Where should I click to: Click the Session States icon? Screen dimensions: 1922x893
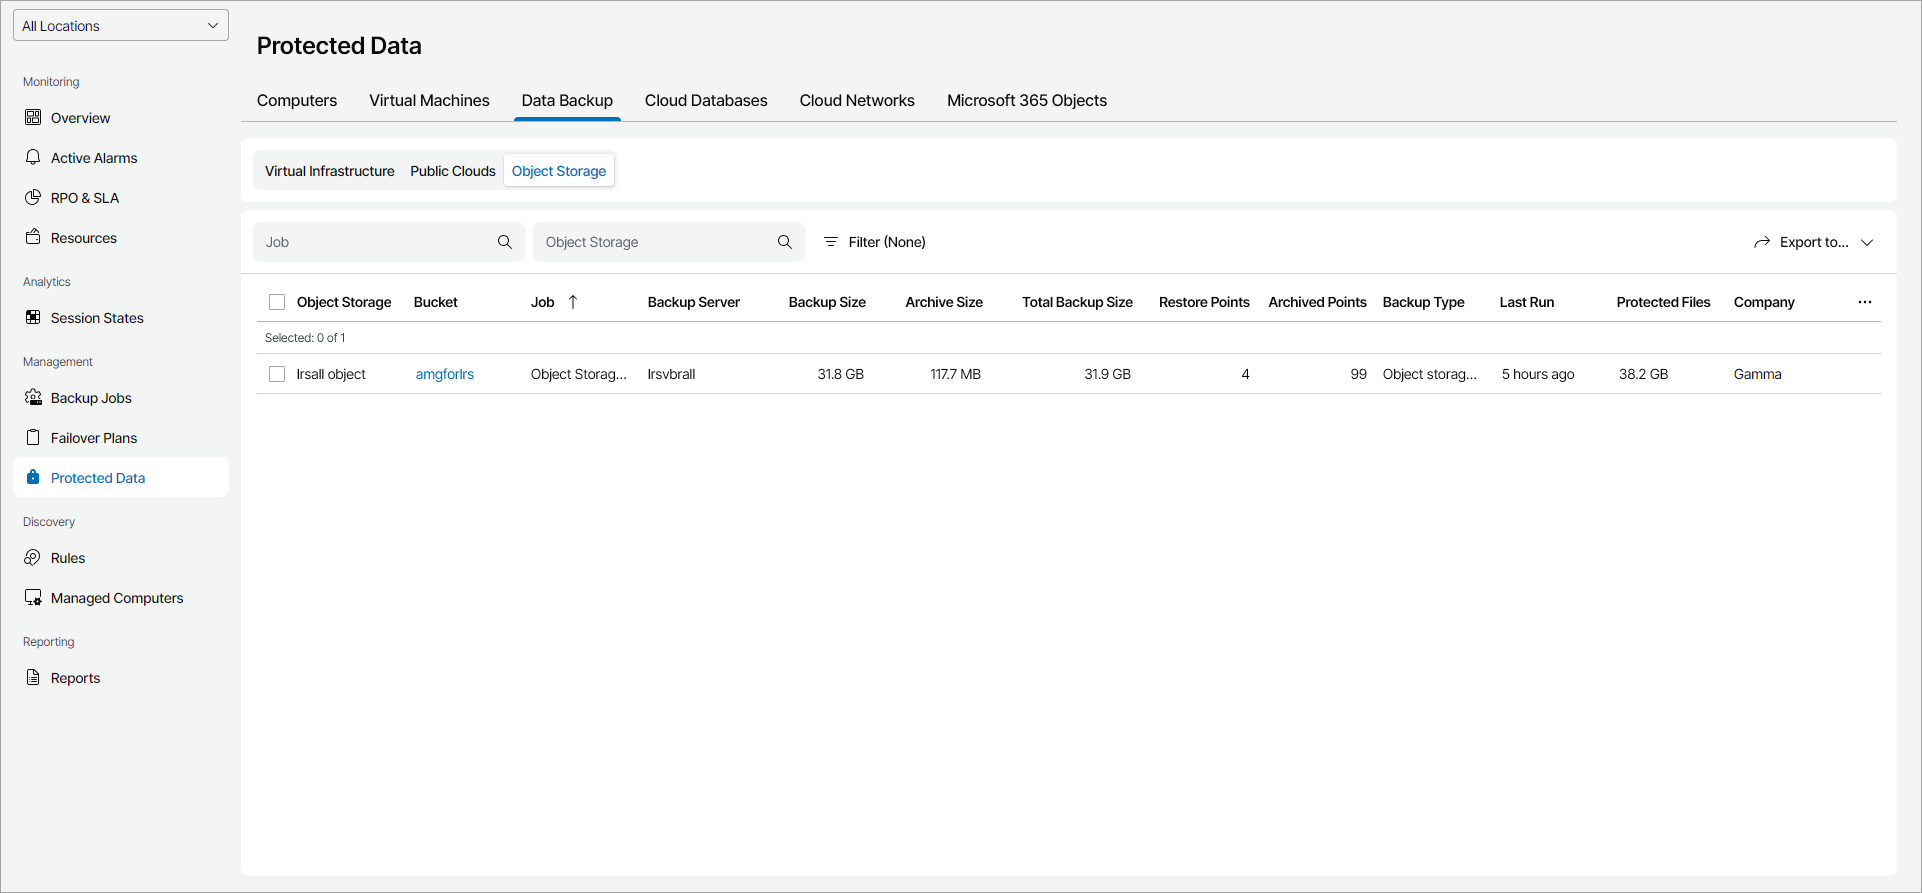[x=33, y=318]
